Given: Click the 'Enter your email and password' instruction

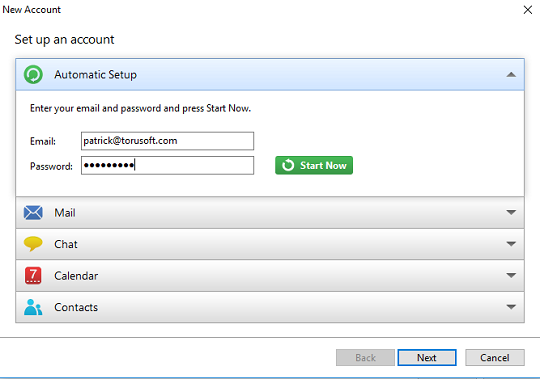Looking at the screenshot, I should click(140, 108).
